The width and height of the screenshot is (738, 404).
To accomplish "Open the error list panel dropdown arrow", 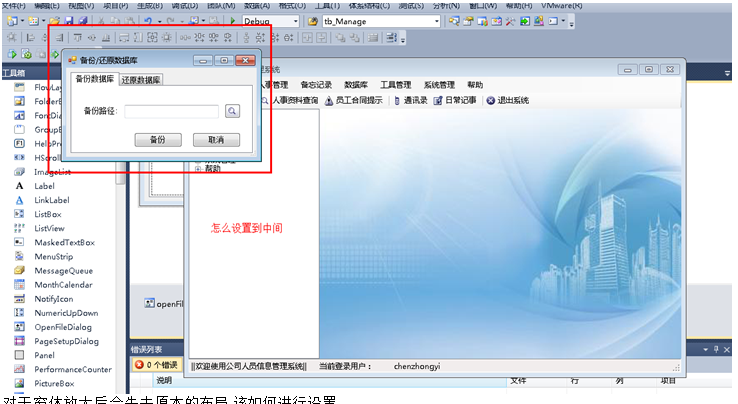I will tap(706, 349).
